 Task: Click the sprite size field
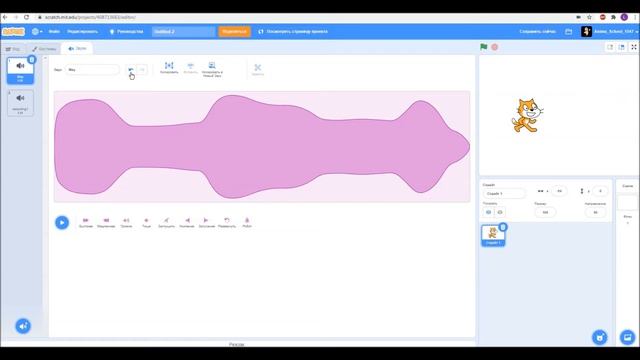[545, 212]
